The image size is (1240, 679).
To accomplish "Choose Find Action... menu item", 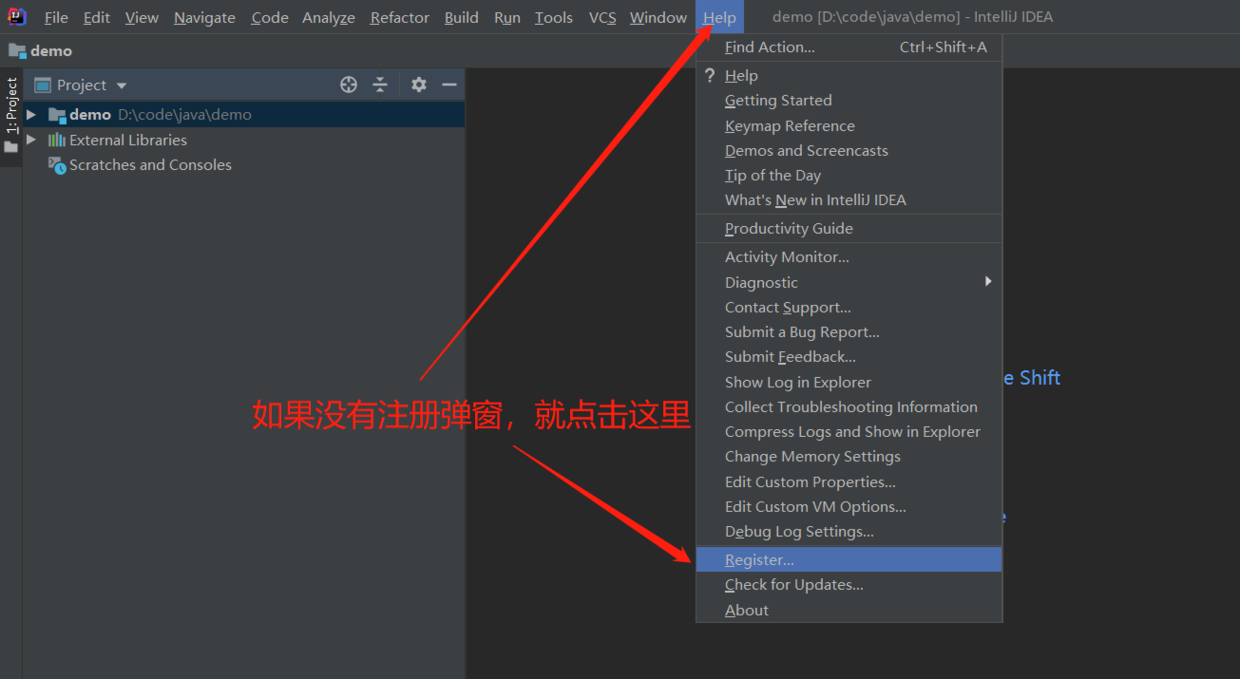I will pyautogui.click(x=849, y=47).
